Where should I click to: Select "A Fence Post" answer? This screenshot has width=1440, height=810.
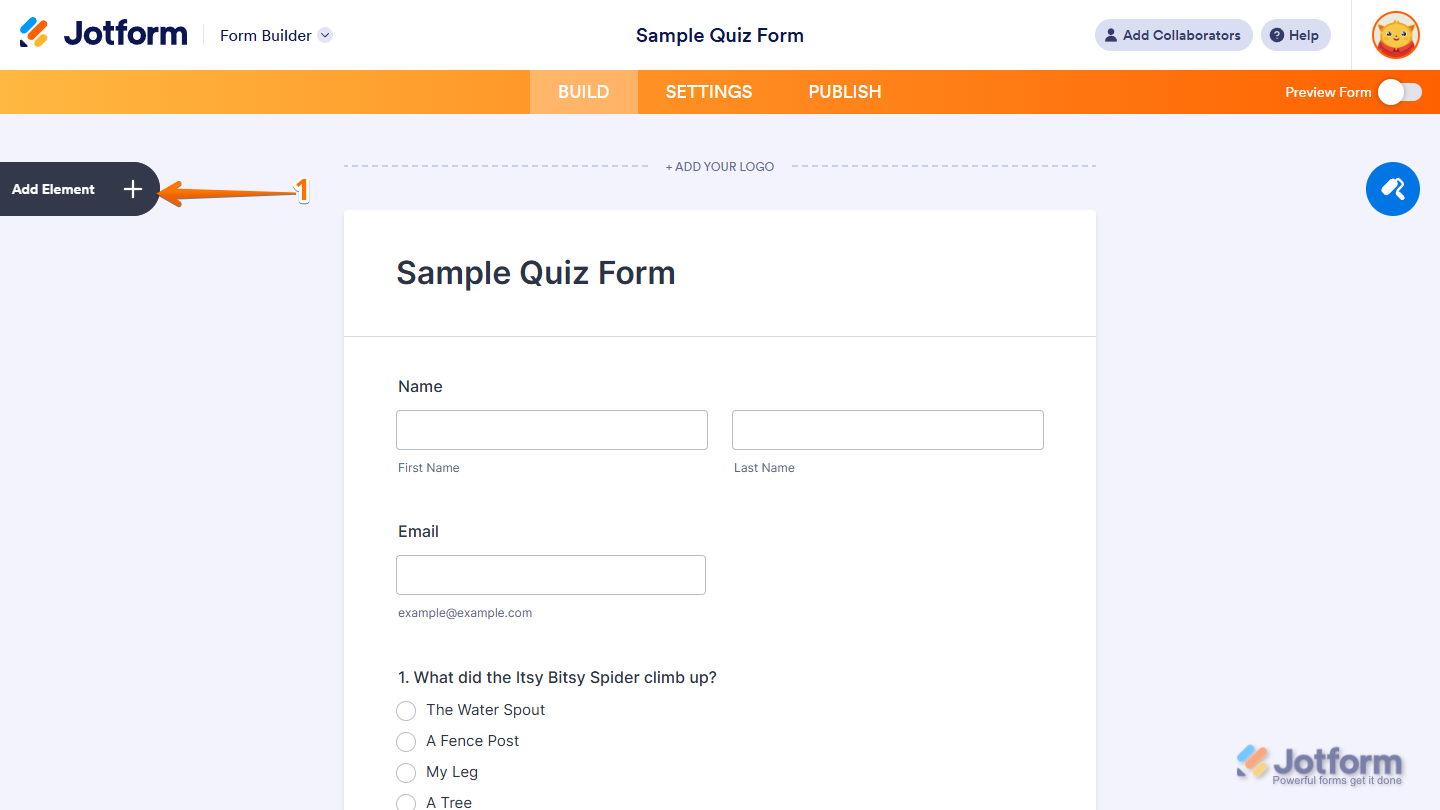(x=406, y=741)
